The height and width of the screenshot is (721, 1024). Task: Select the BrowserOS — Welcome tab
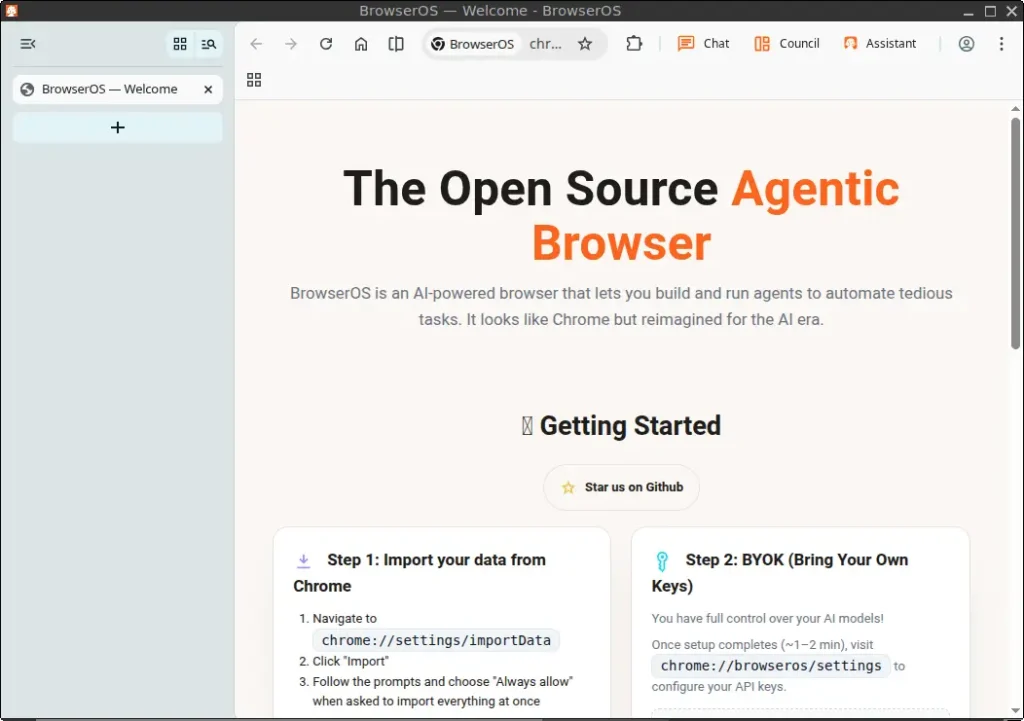[118, 89]
